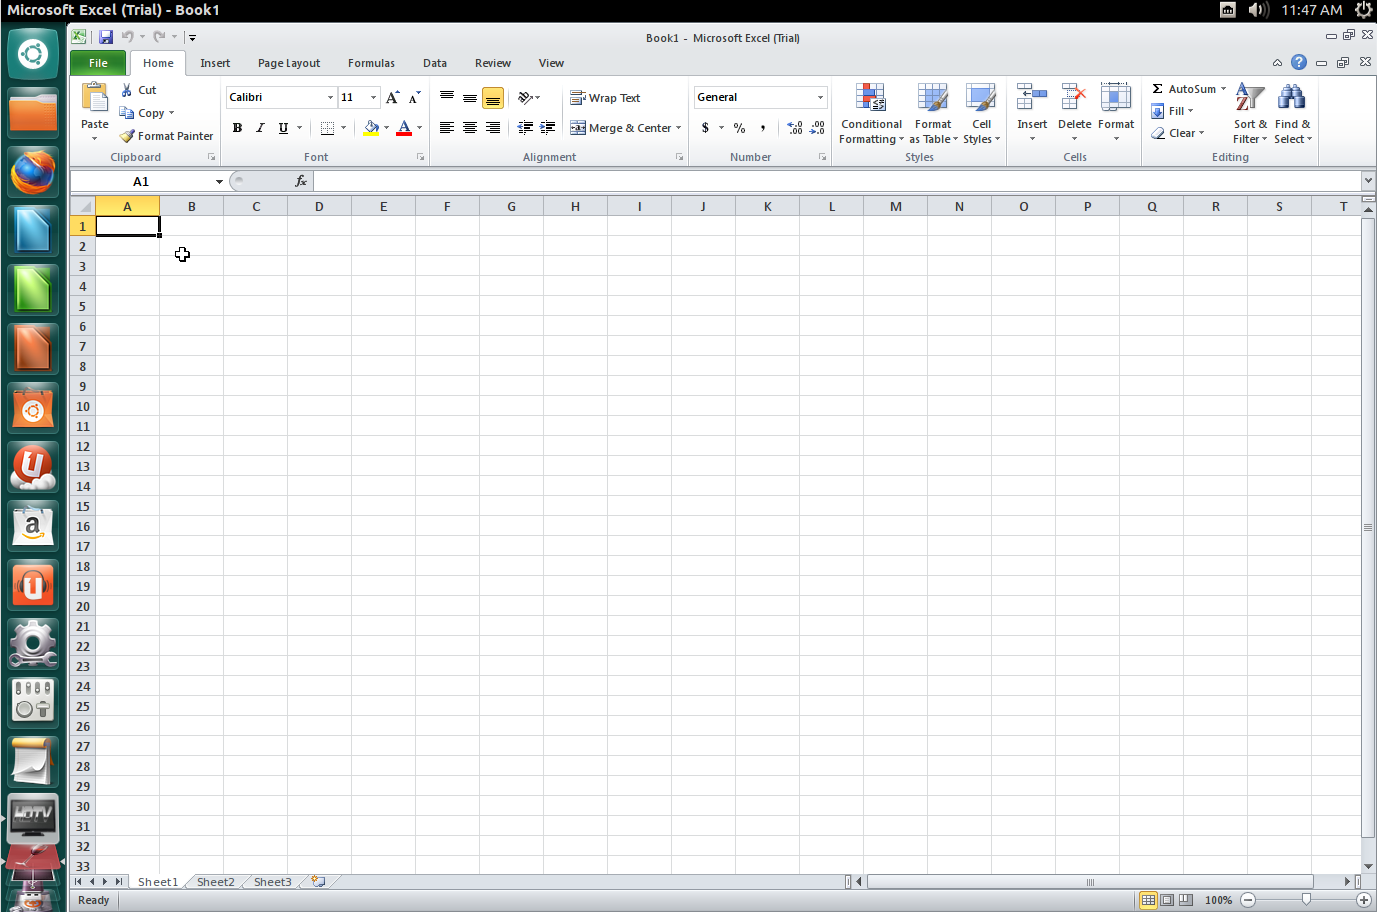The image size is (1377, 912).
Task: Toggle Bold formatting
Action: [237, 128]
